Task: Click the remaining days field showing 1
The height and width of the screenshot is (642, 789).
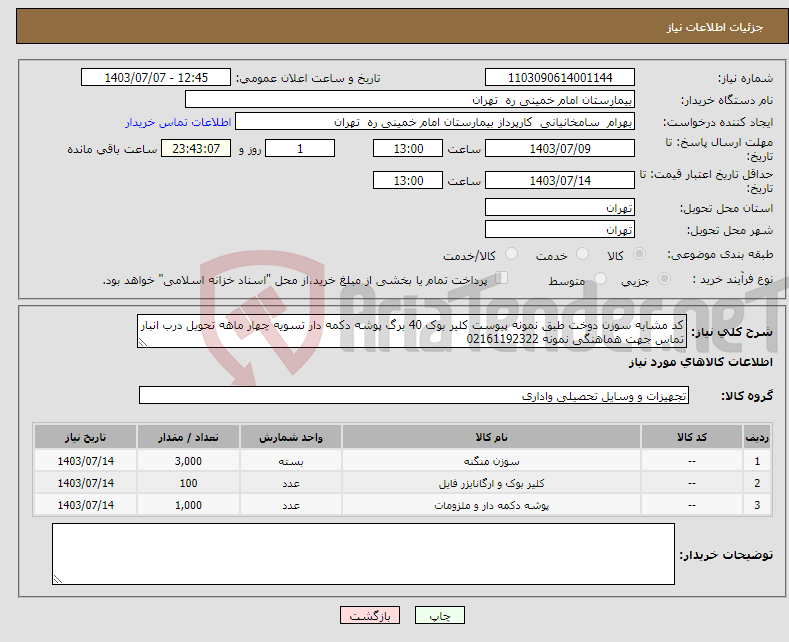Action: [300, 148]
